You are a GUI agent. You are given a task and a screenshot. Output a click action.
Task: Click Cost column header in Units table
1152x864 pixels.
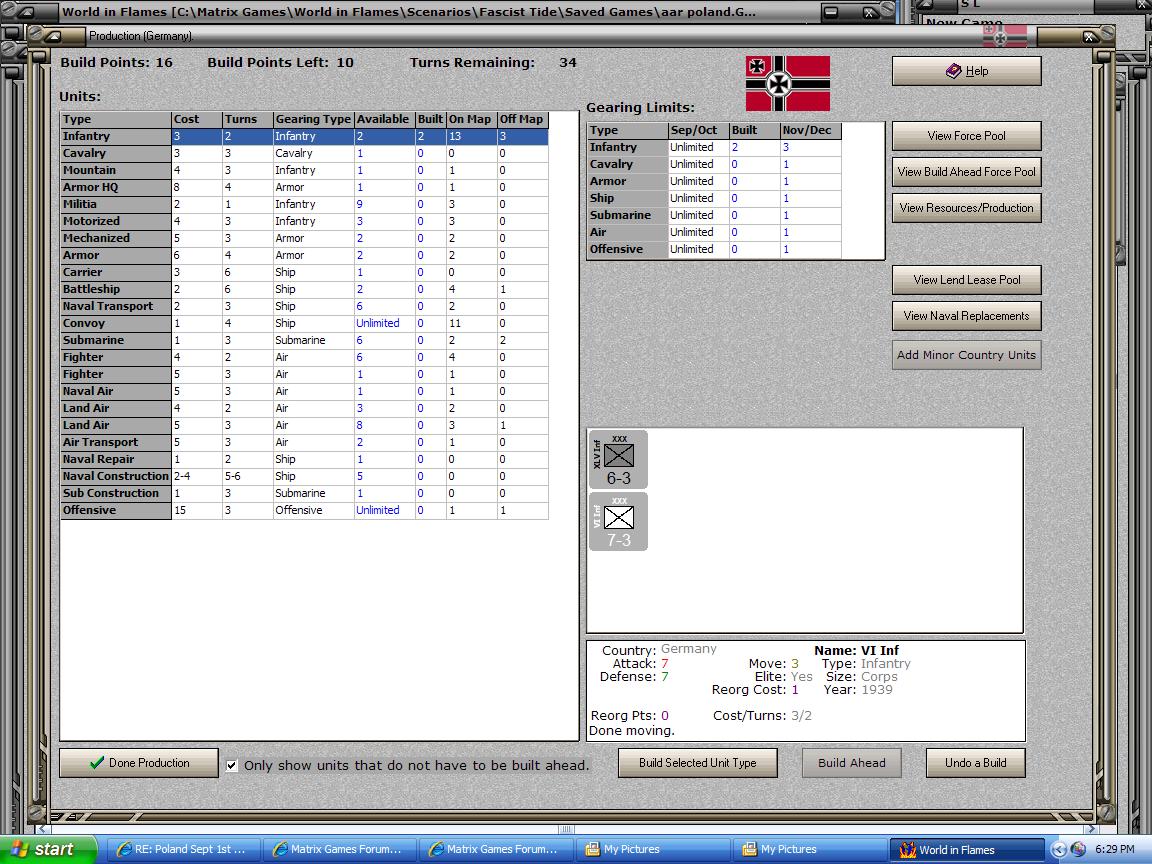[196, 119]
